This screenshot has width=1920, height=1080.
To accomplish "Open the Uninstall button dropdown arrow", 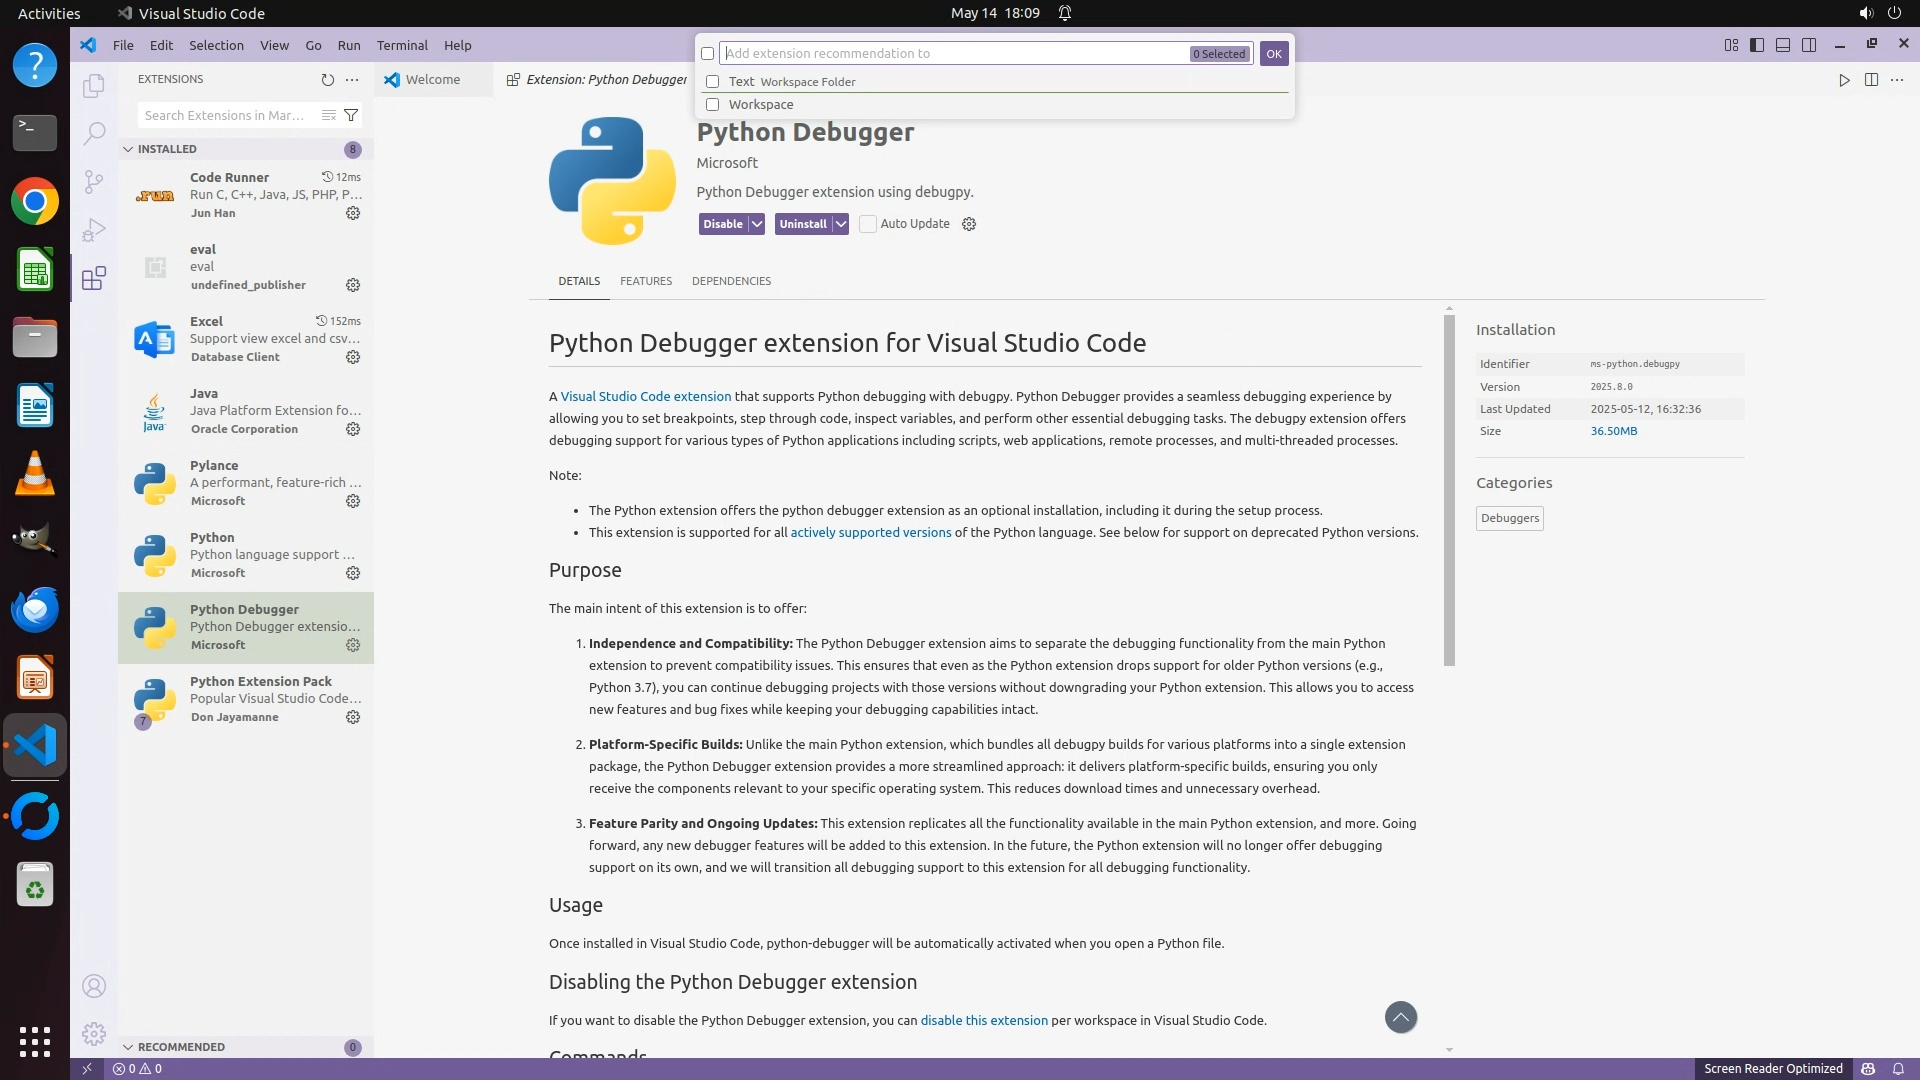I will [x=841, y=224].
